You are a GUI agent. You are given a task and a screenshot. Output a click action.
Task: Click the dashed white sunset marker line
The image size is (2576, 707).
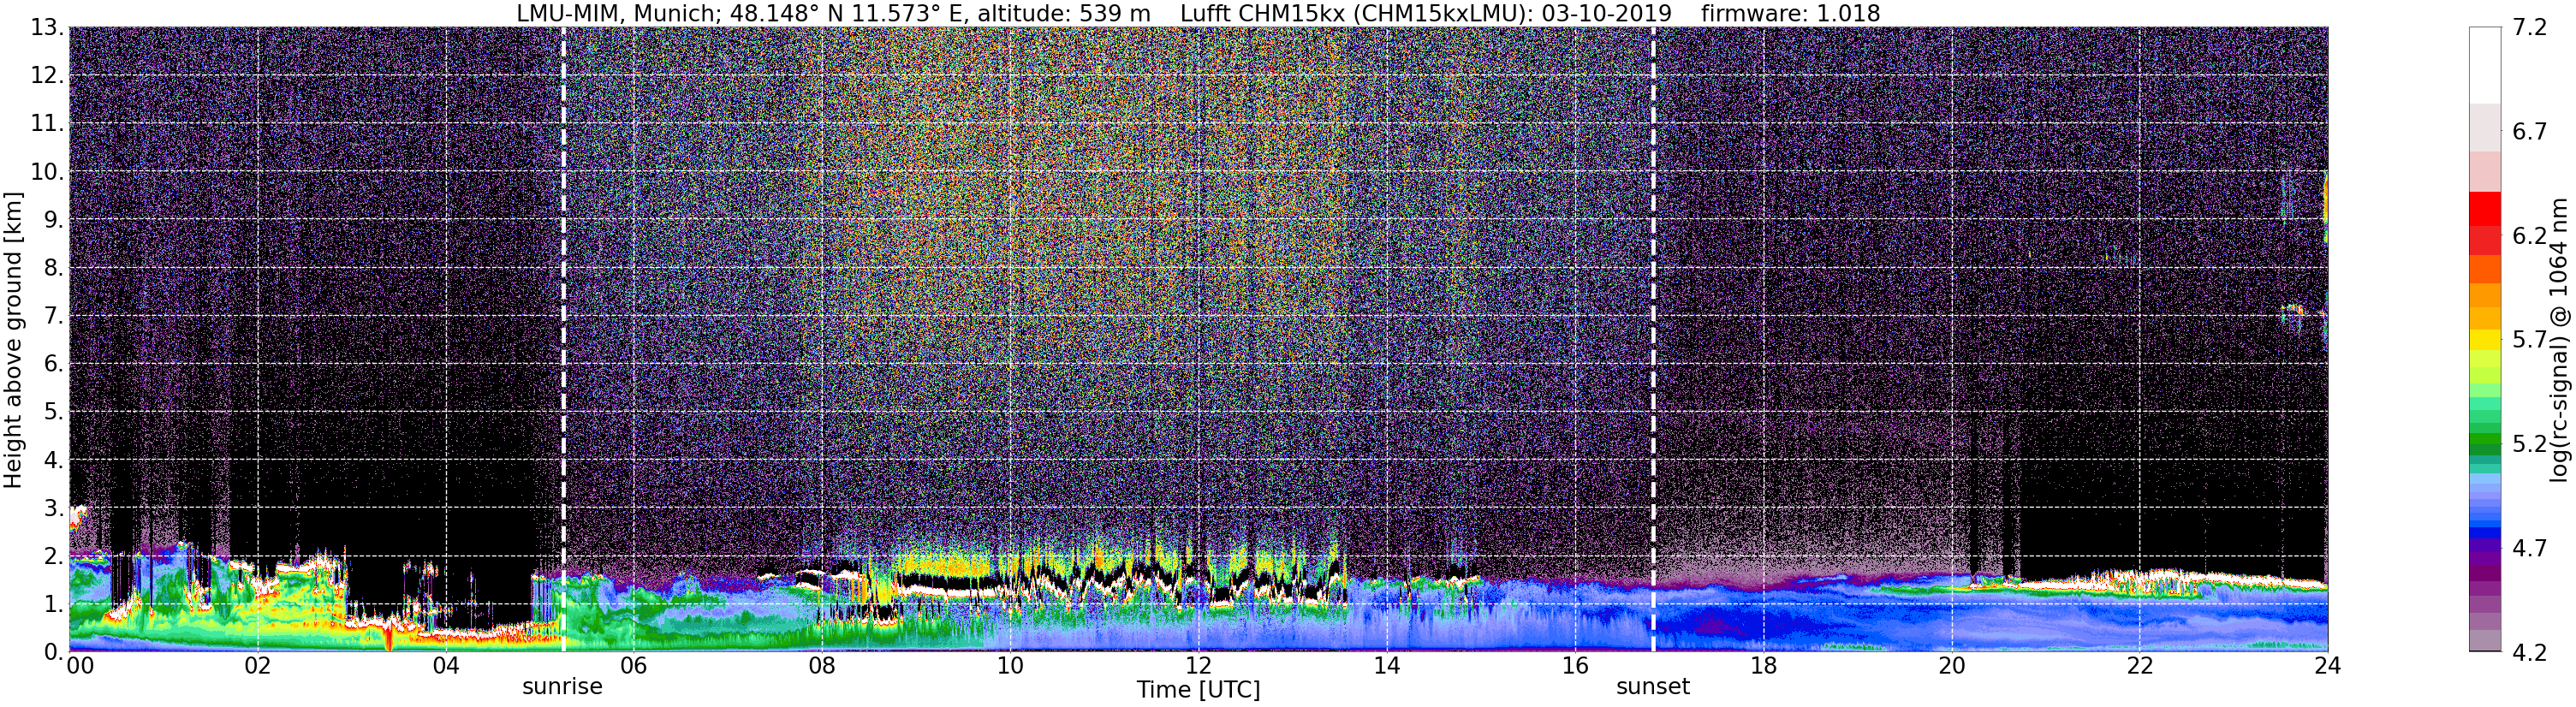click(x=1653, y=340)
